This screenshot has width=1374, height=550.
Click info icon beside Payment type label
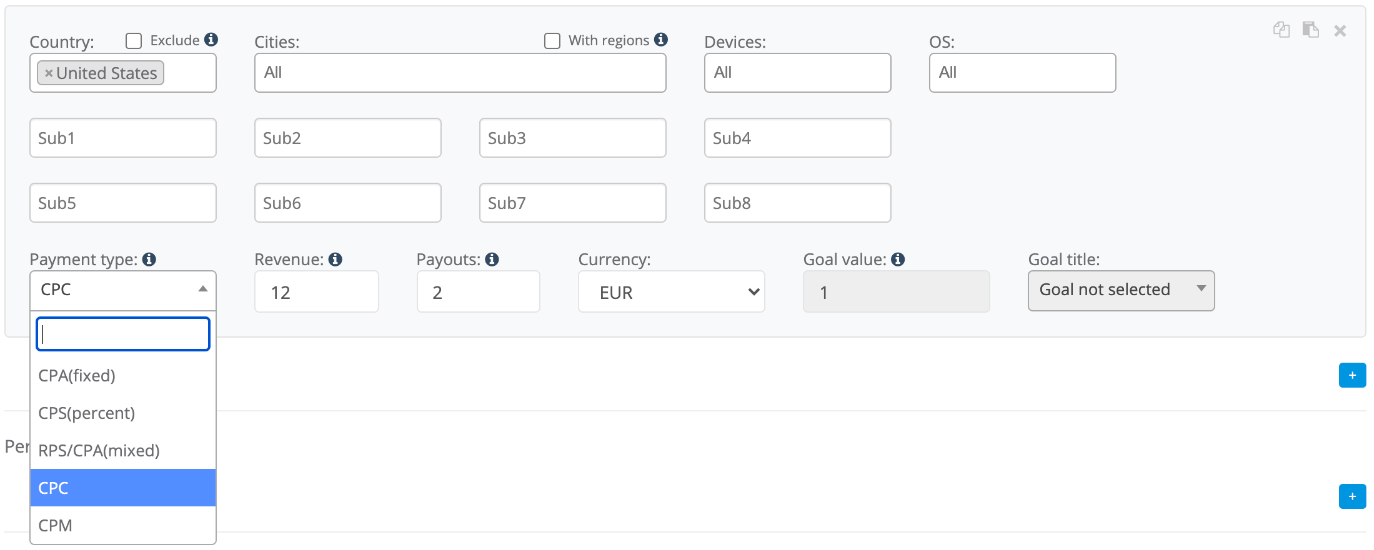(149, 259)
